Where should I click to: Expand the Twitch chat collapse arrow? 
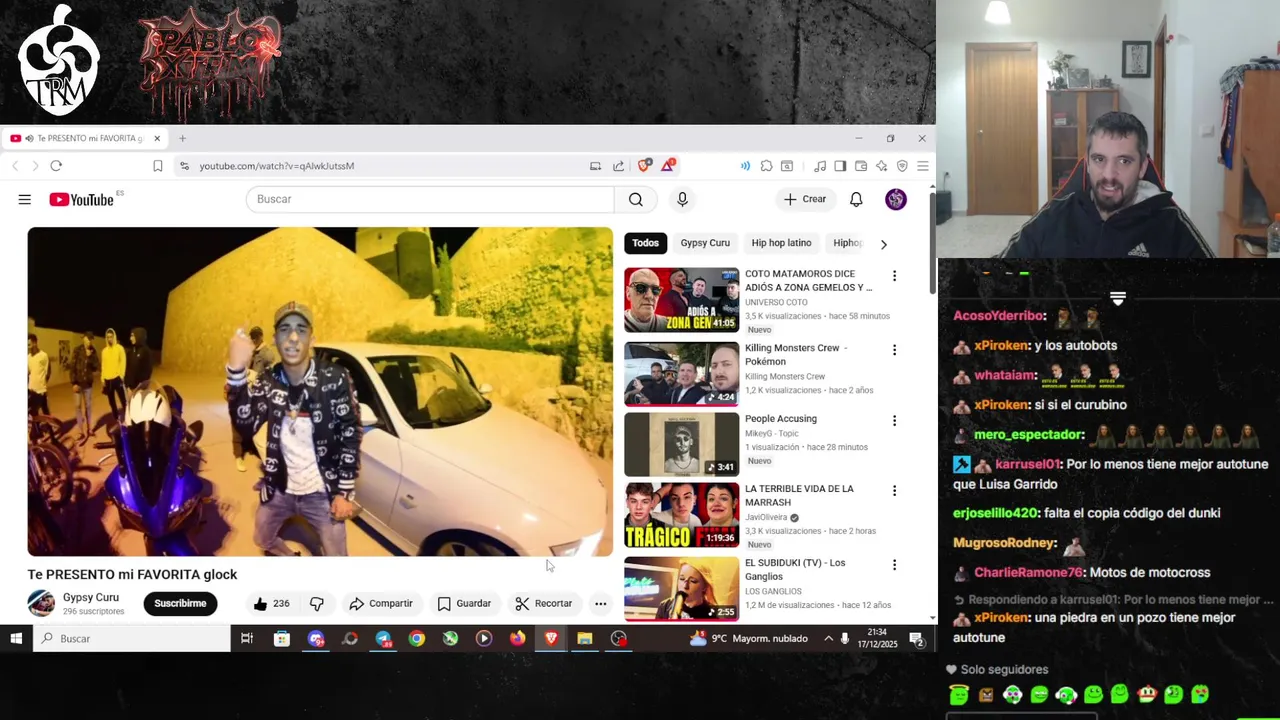tap(1118, 298)
